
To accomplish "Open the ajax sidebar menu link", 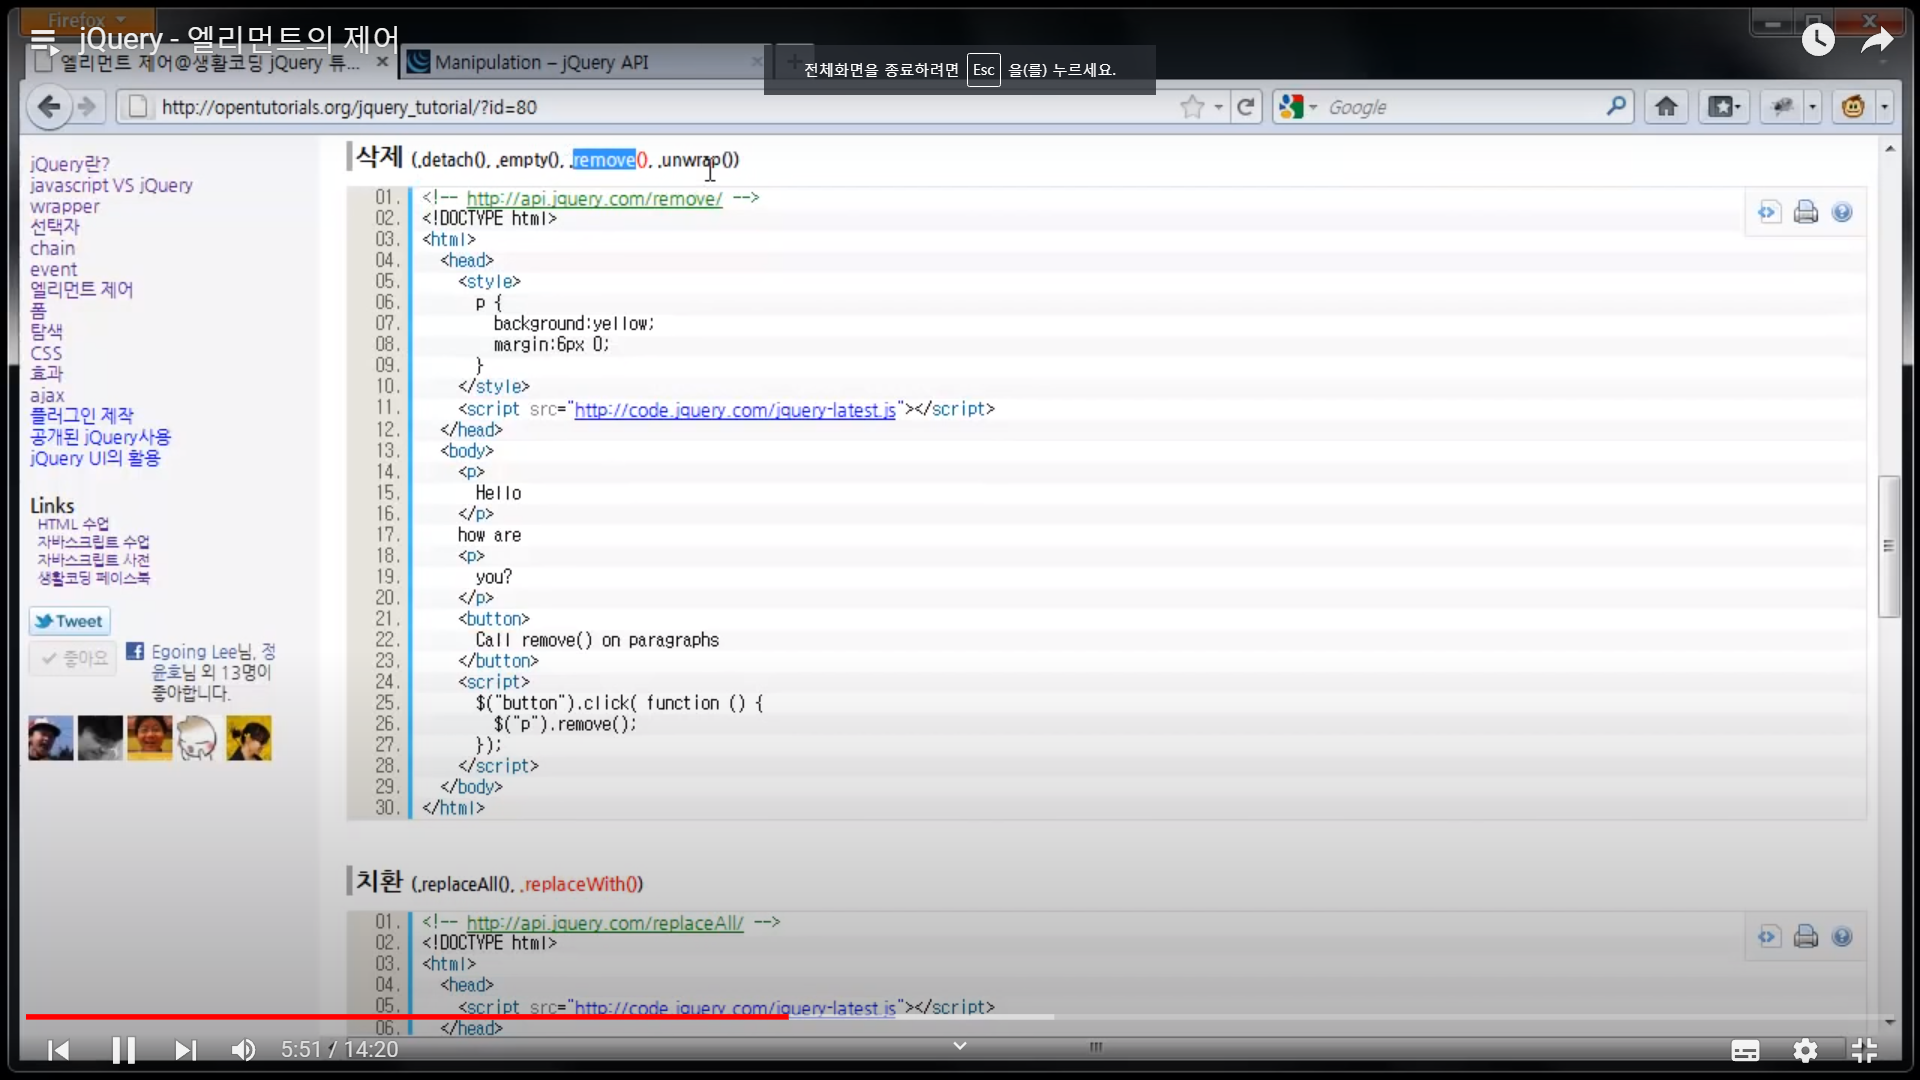I will coord(47,395).
